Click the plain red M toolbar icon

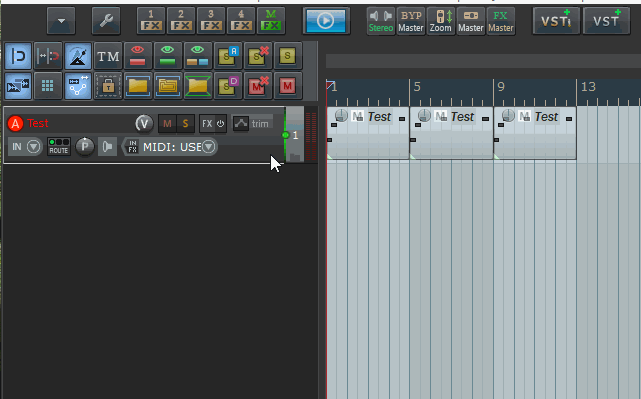[x=288, y=86]
